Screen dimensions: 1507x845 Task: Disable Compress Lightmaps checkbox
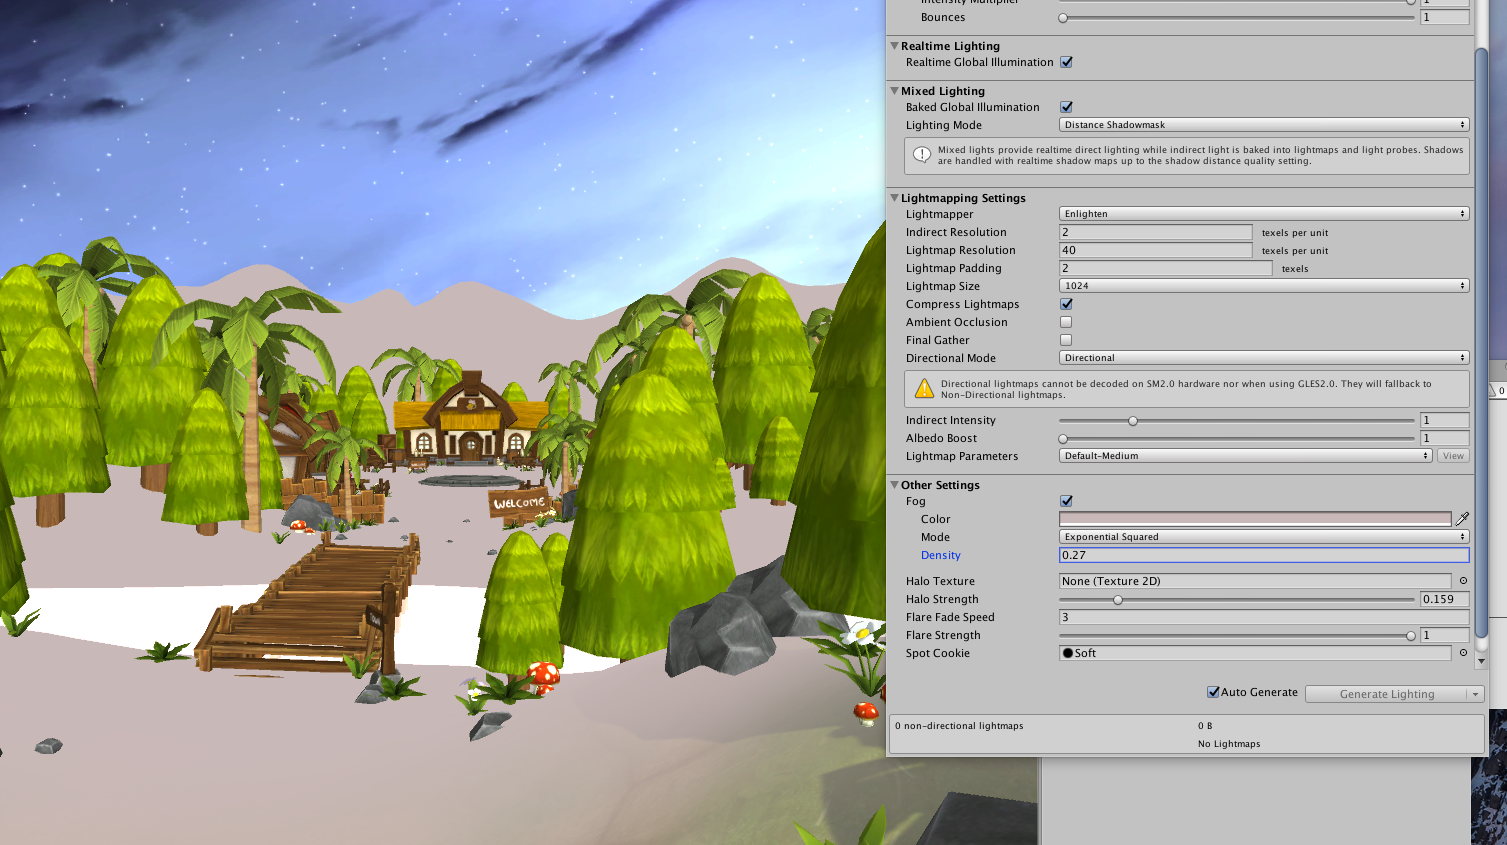(1066, 304)
